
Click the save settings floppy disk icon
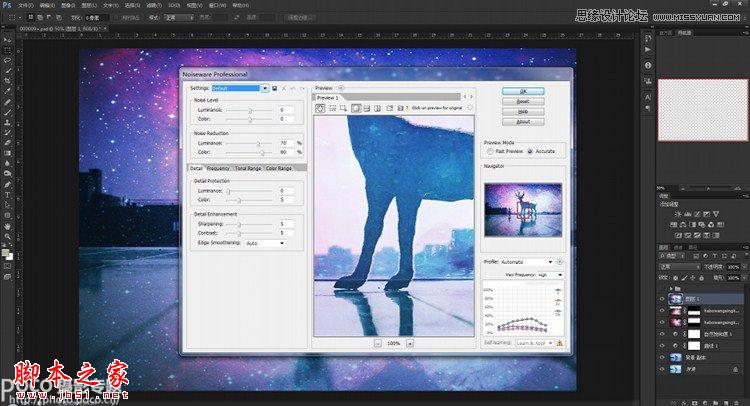click(275, 88)
